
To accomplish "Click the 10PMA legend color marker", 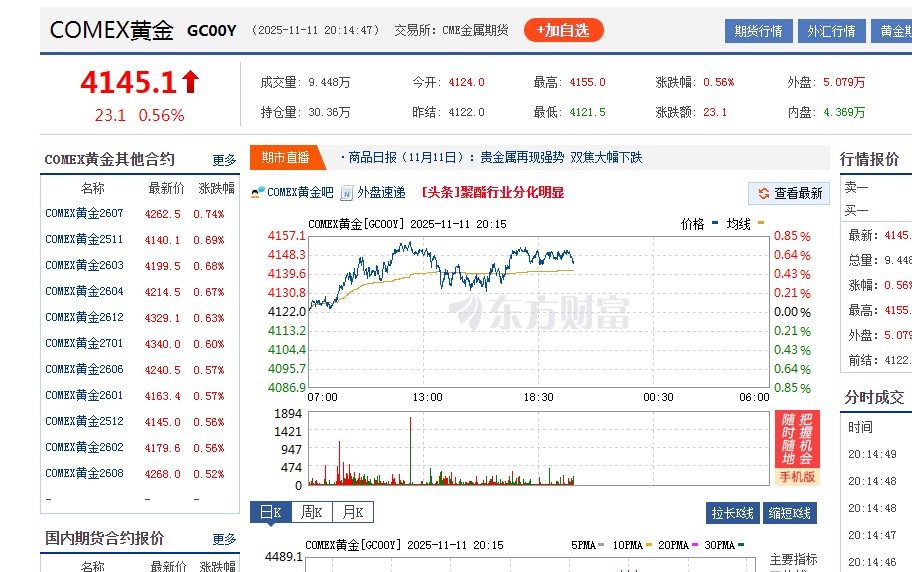I will coord(649,545).
